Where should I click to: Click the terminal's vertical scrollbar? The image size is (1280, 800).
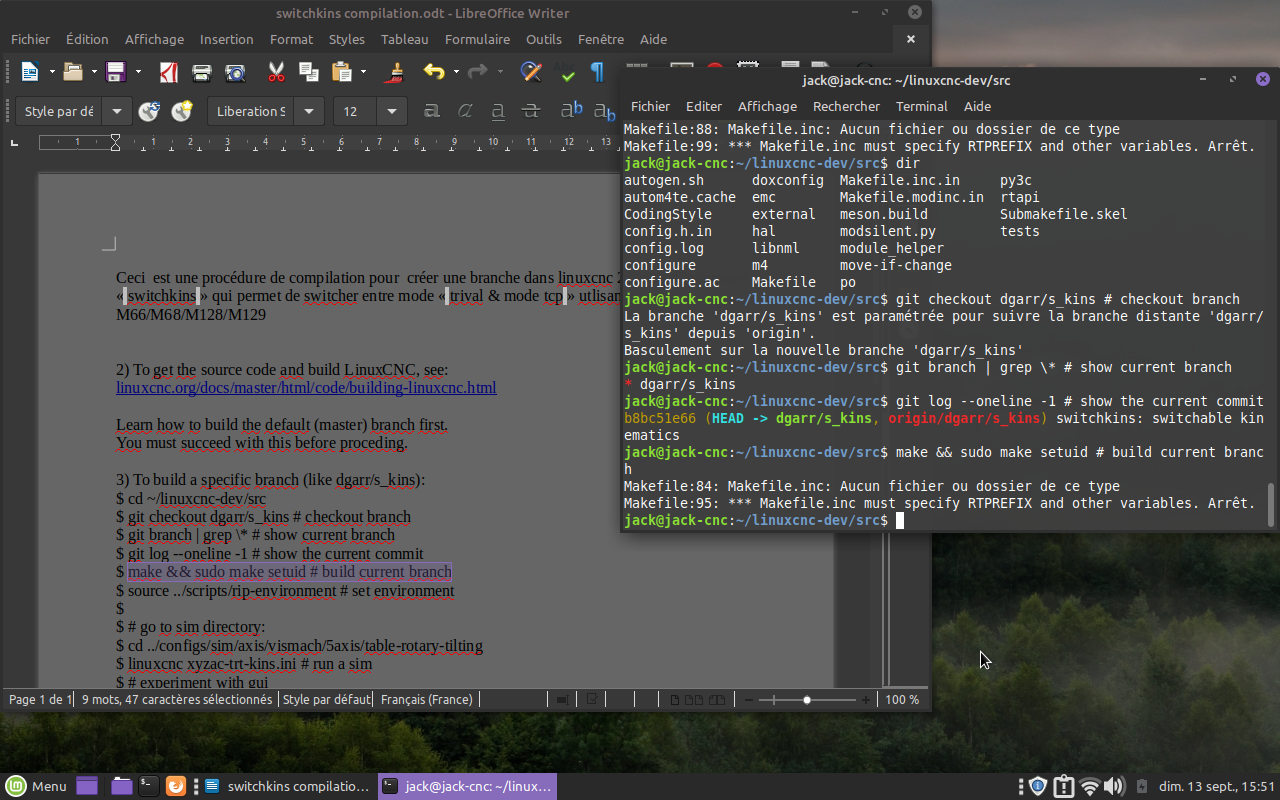(1271, 503)
